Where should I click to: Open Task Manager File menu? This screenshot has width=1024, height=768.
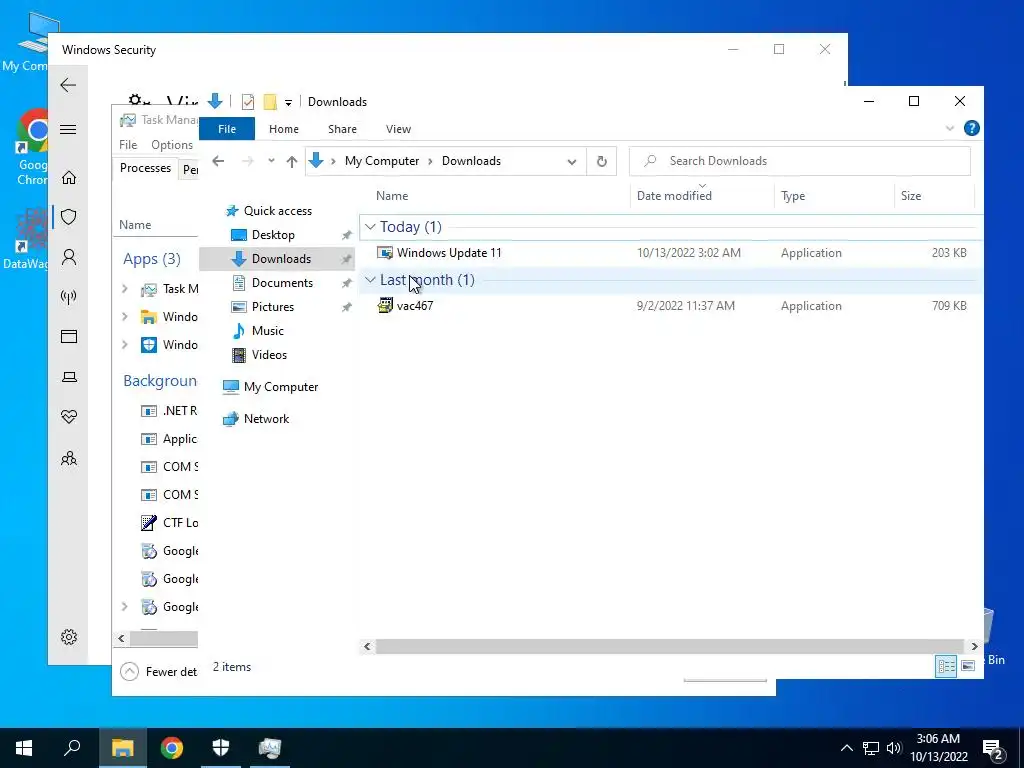[x=128, y=145]
